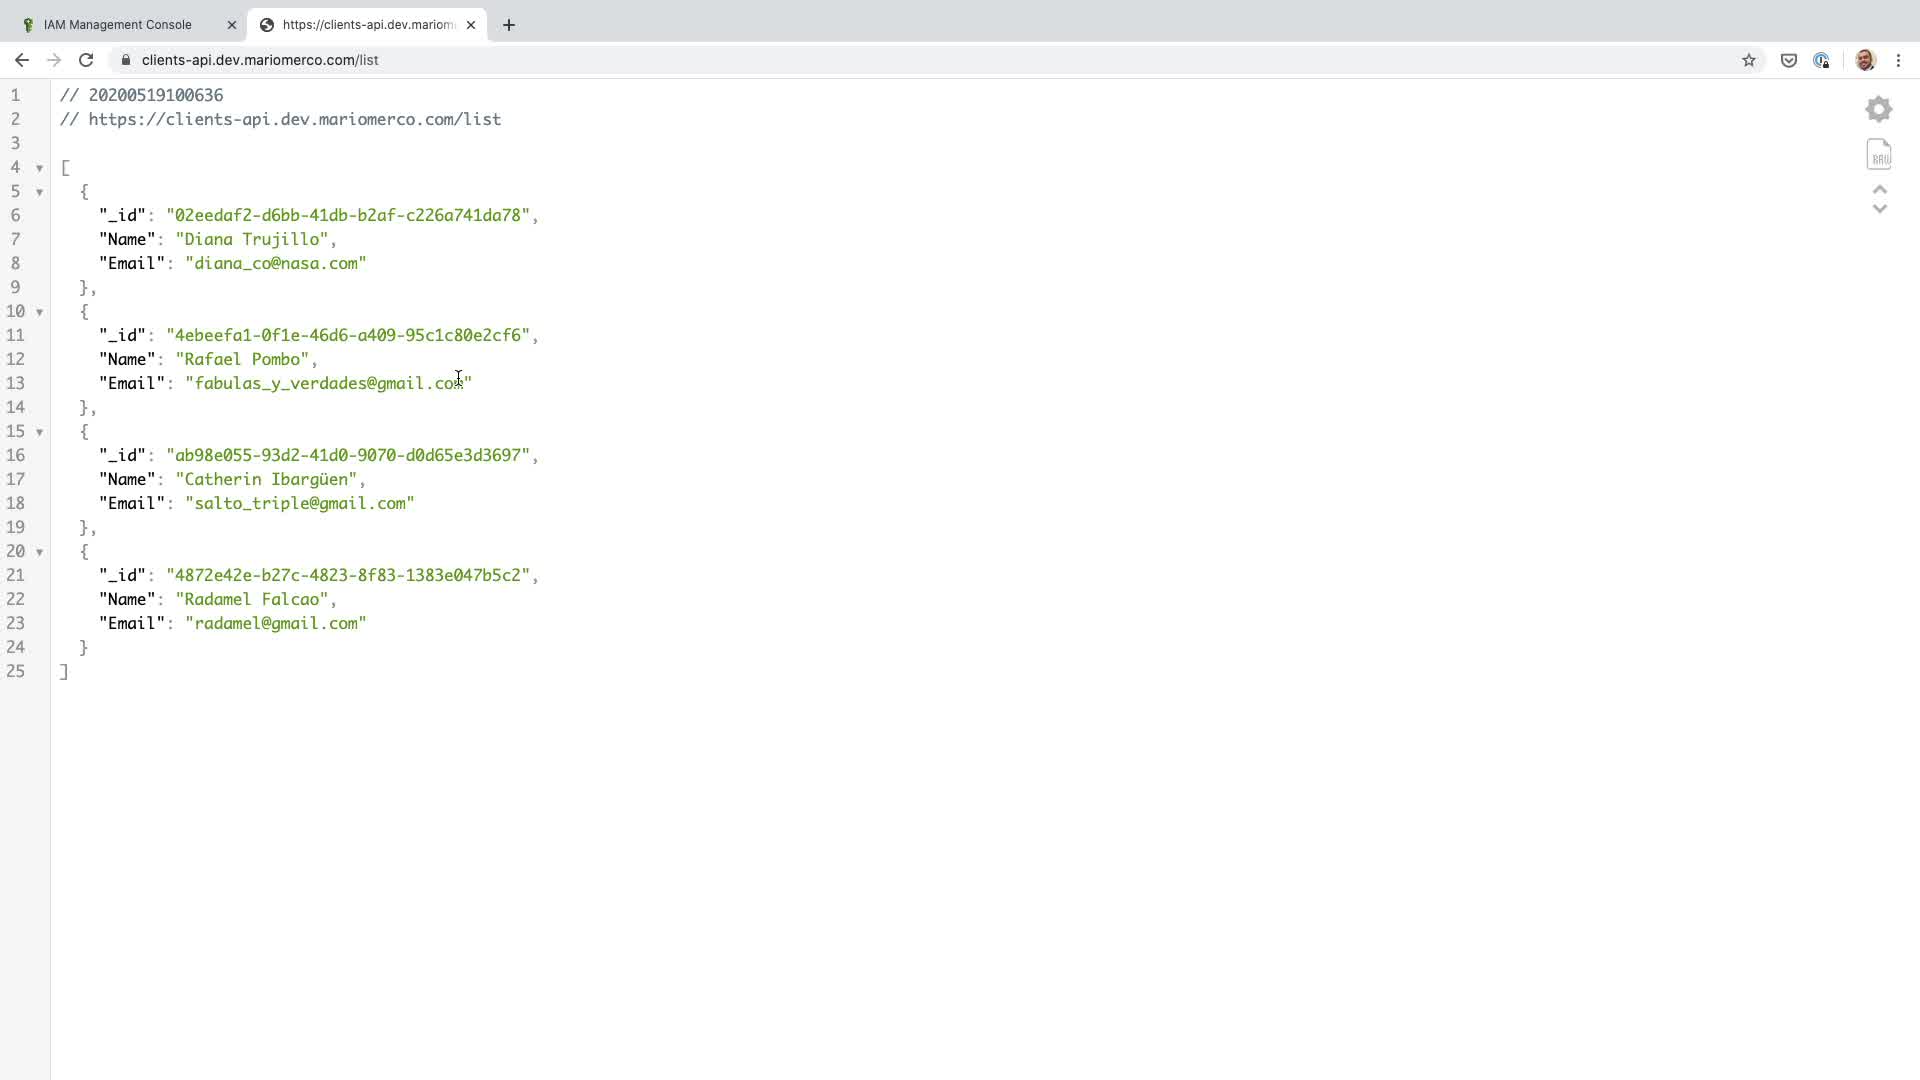1920x1080 pixels.
Task: Collapse the Rafael Pombo object at line 10
Action: click(x=40, y=312)
